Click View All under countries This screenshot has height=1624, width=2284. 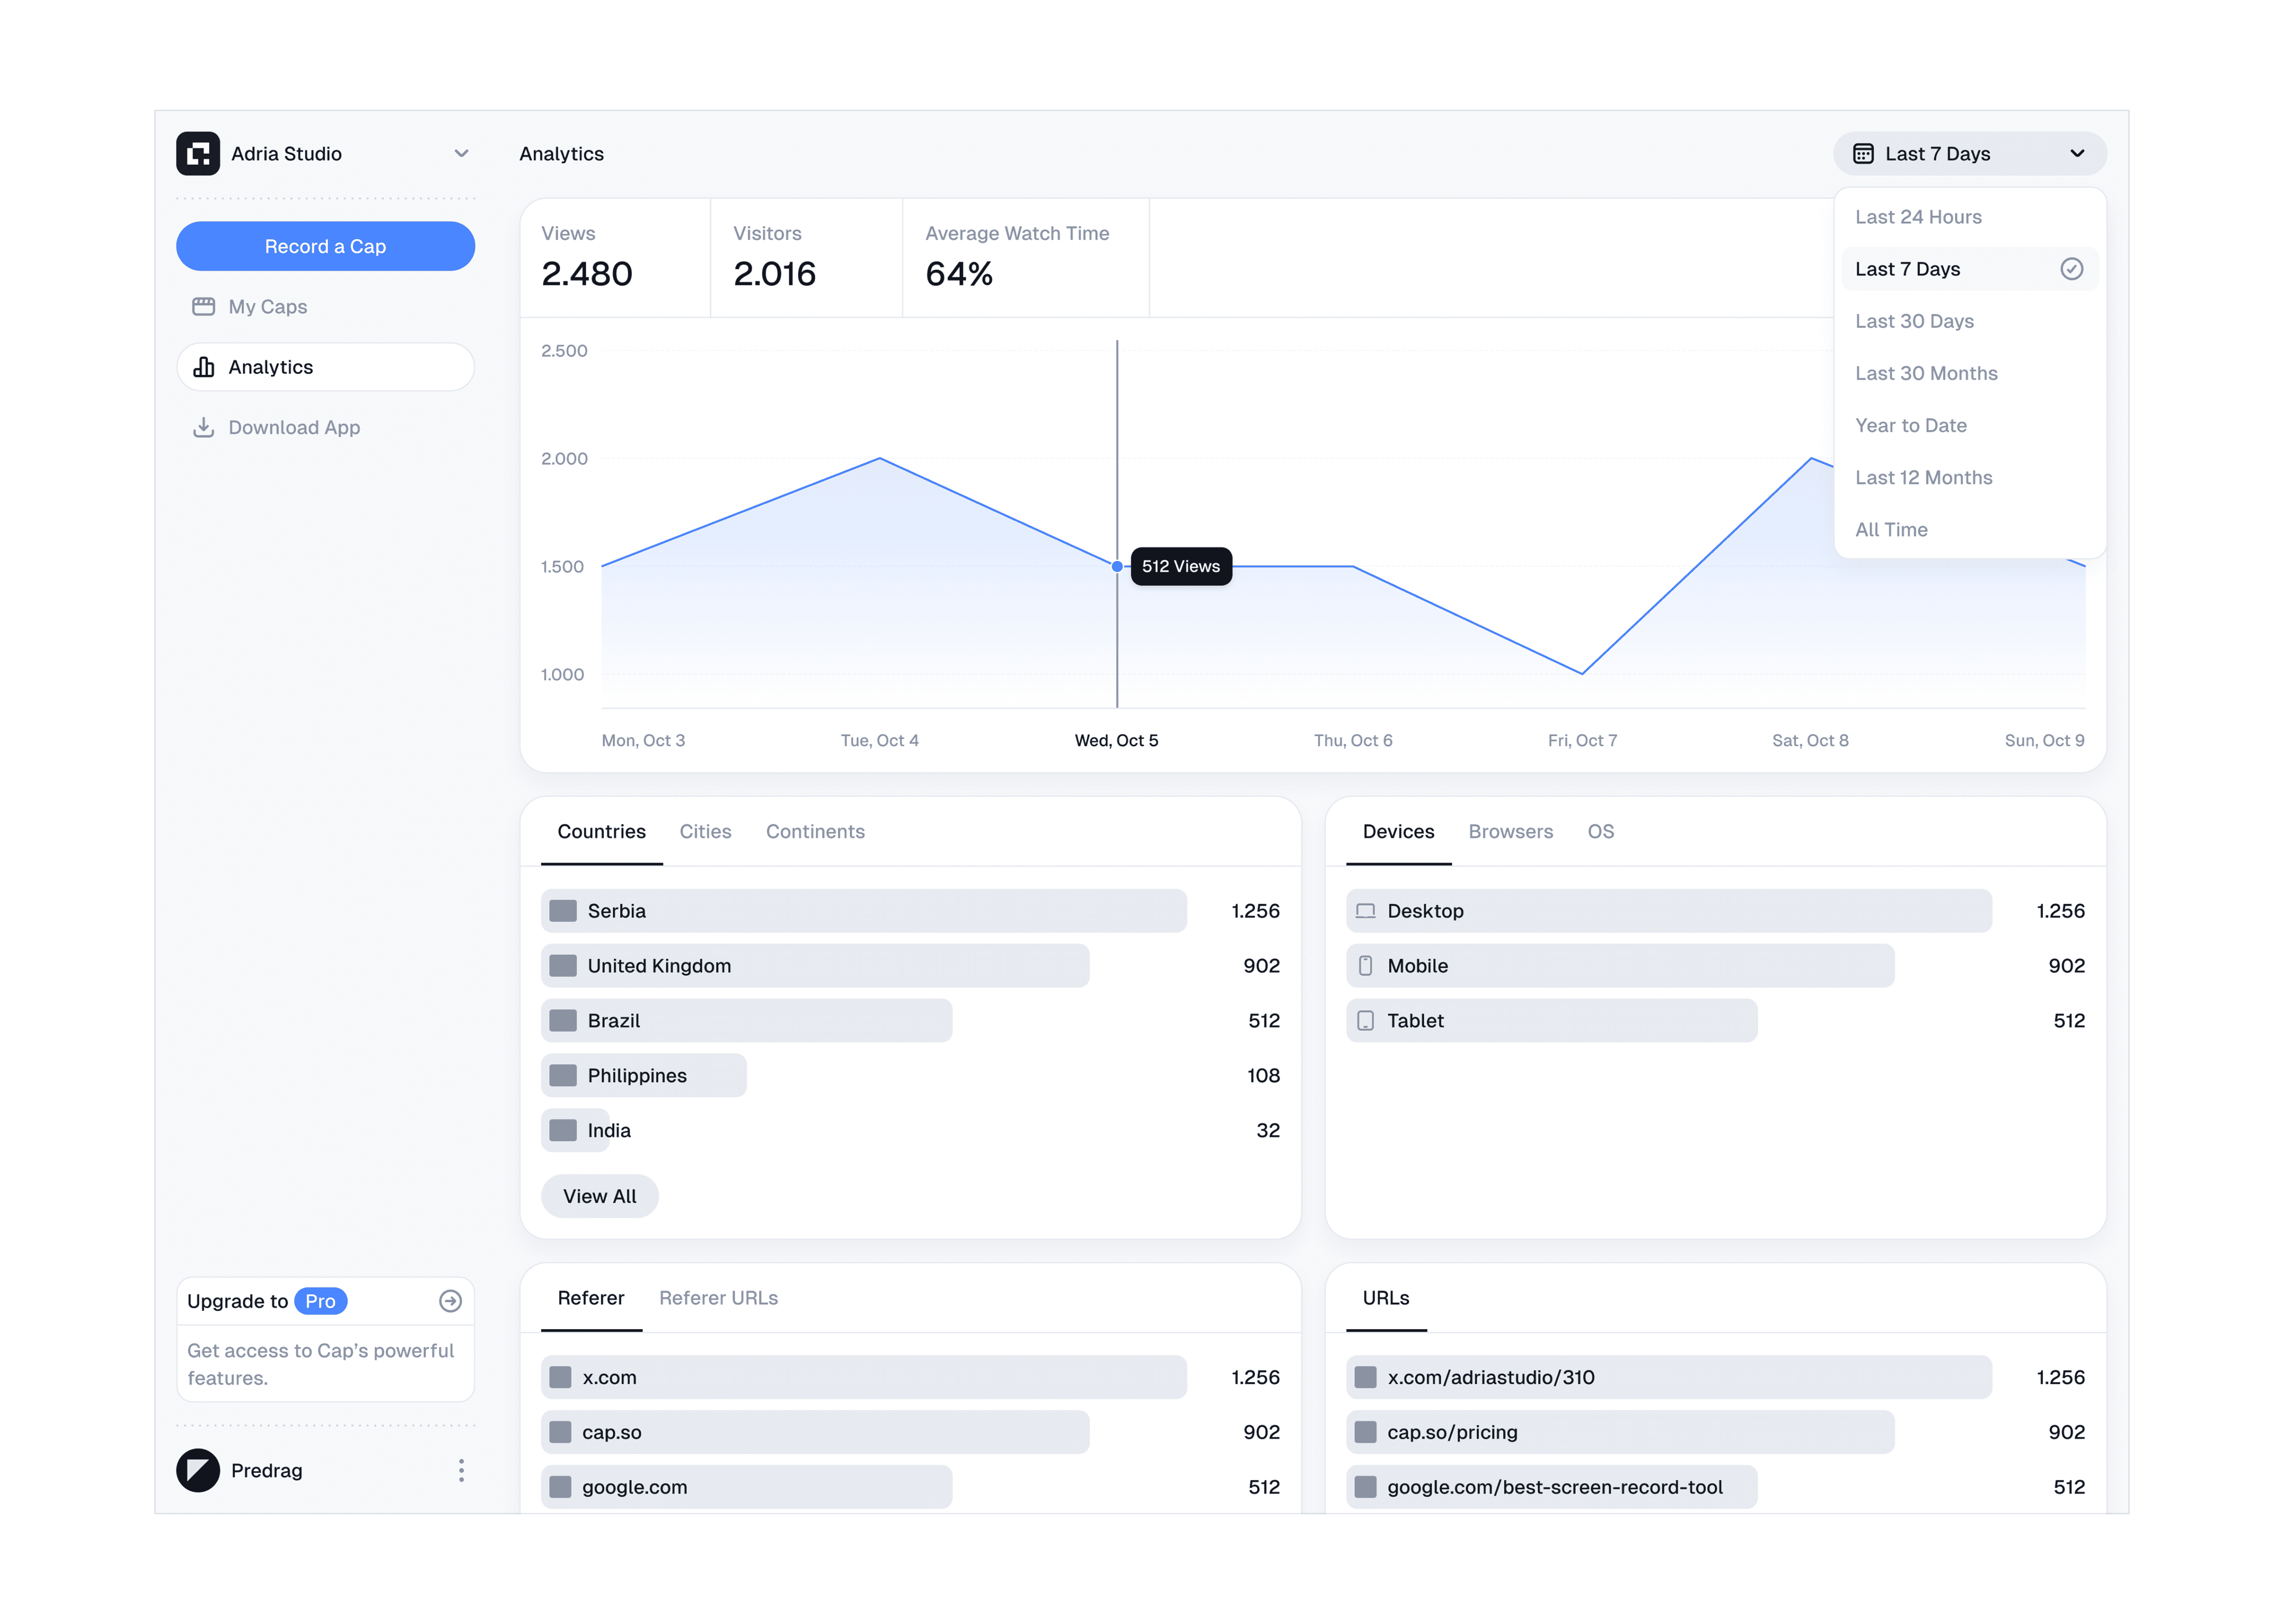(x=599, y=1196)
